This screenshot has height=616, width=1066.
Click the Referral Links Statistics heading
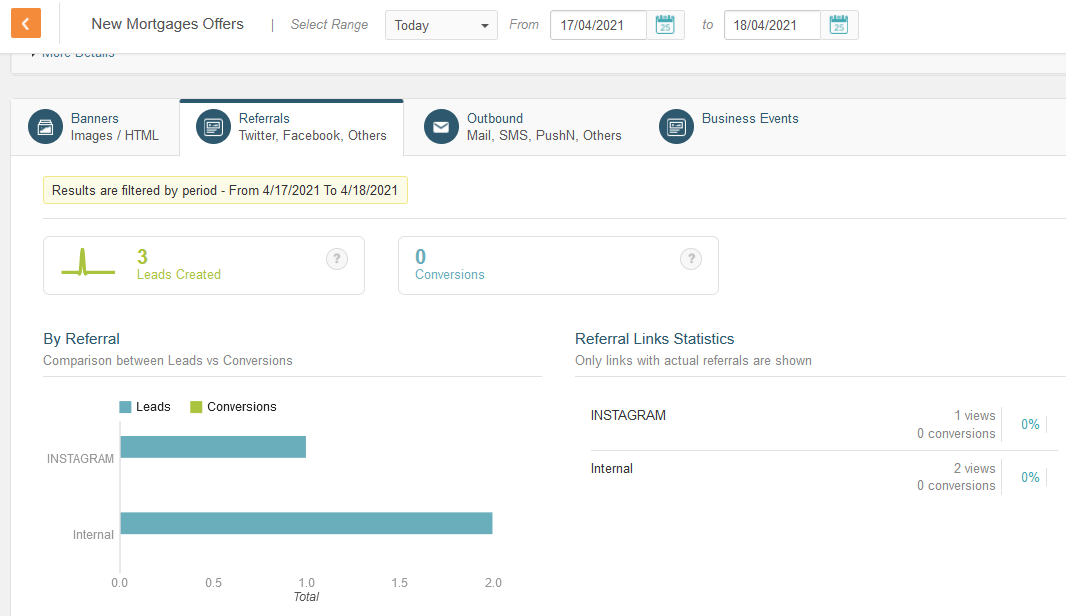[654, 339]
